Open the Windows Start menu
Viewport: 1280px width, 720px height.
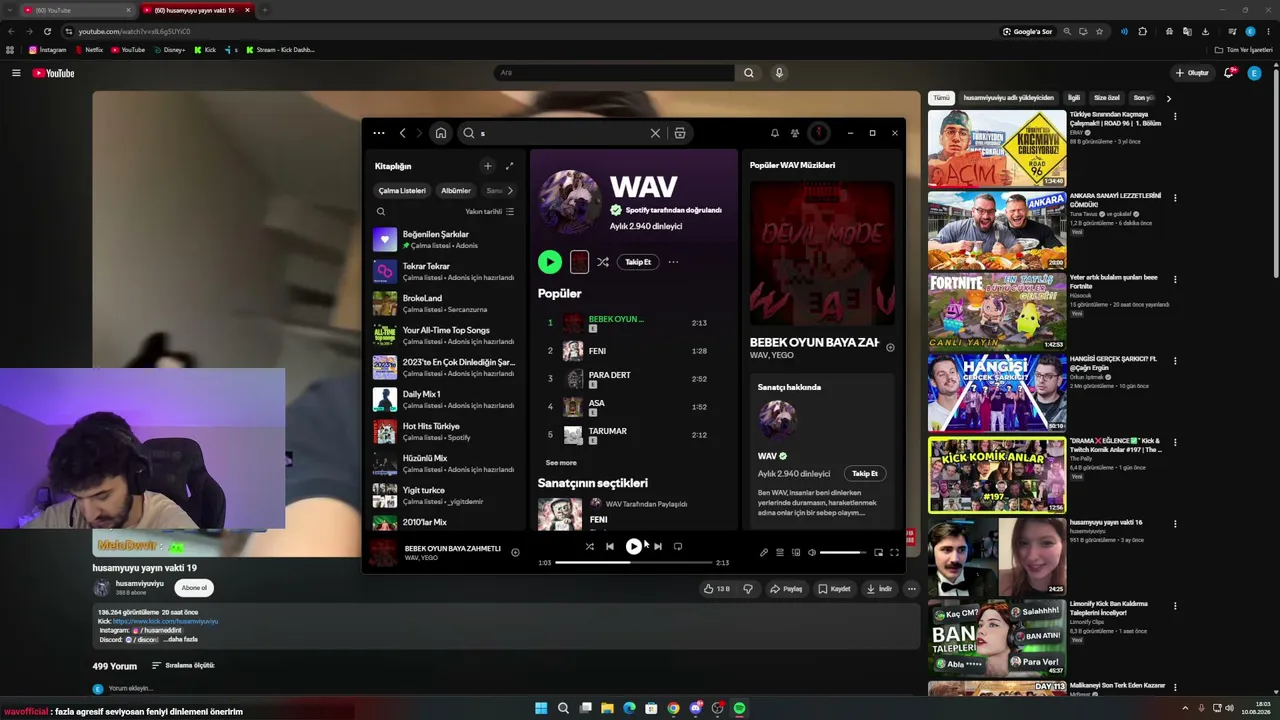(541, 708)
